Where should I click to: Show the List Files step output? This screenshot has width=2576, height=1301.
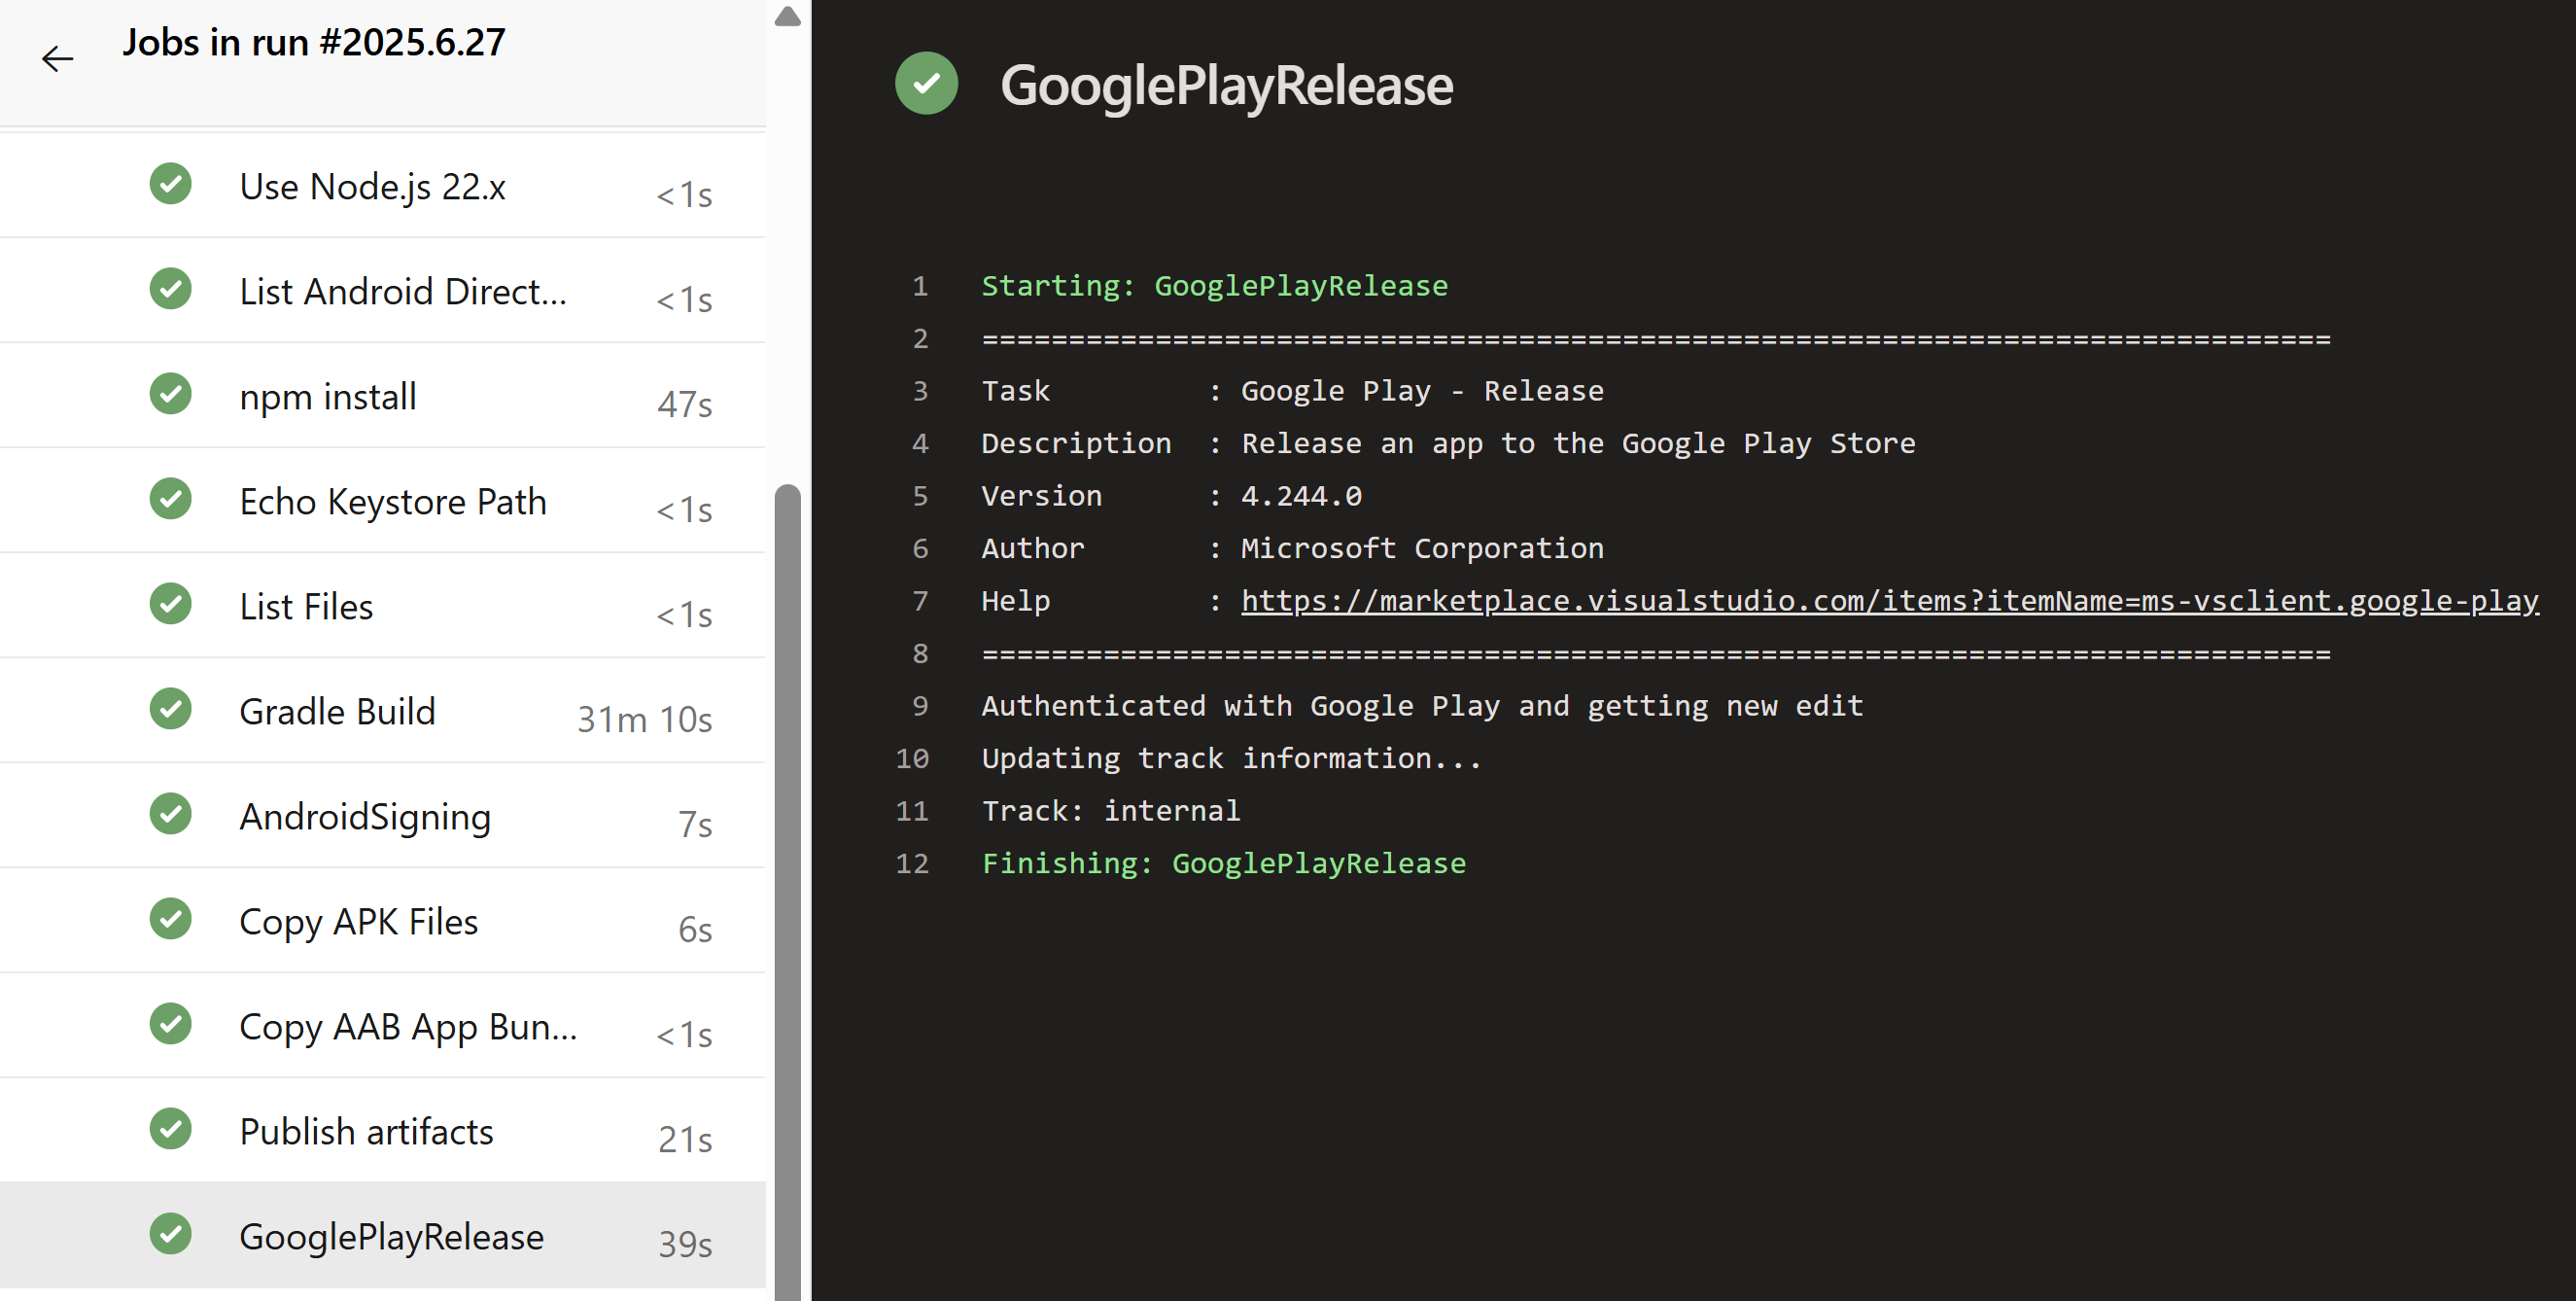pyautogui.click(x=306, y=607)
